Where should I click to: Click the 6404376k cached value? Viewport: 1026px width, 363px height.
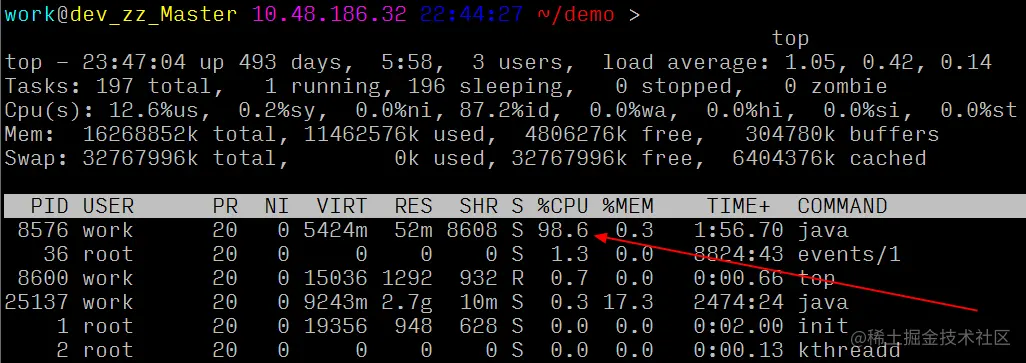(x=784, y=159)
